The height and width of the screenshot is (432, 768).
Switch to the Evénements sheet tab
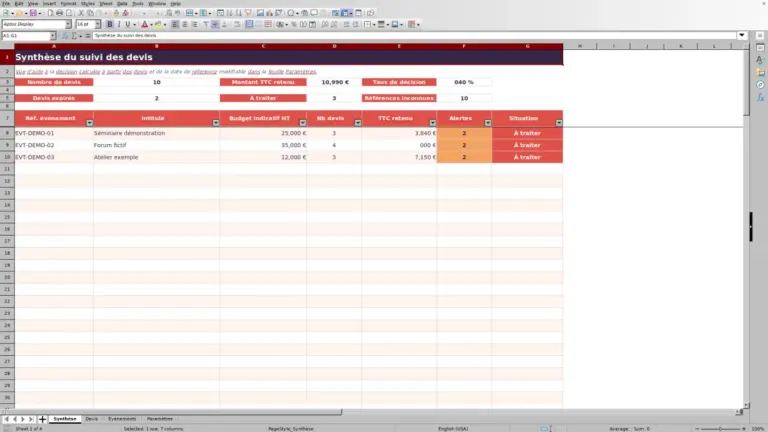click(122, 419)
